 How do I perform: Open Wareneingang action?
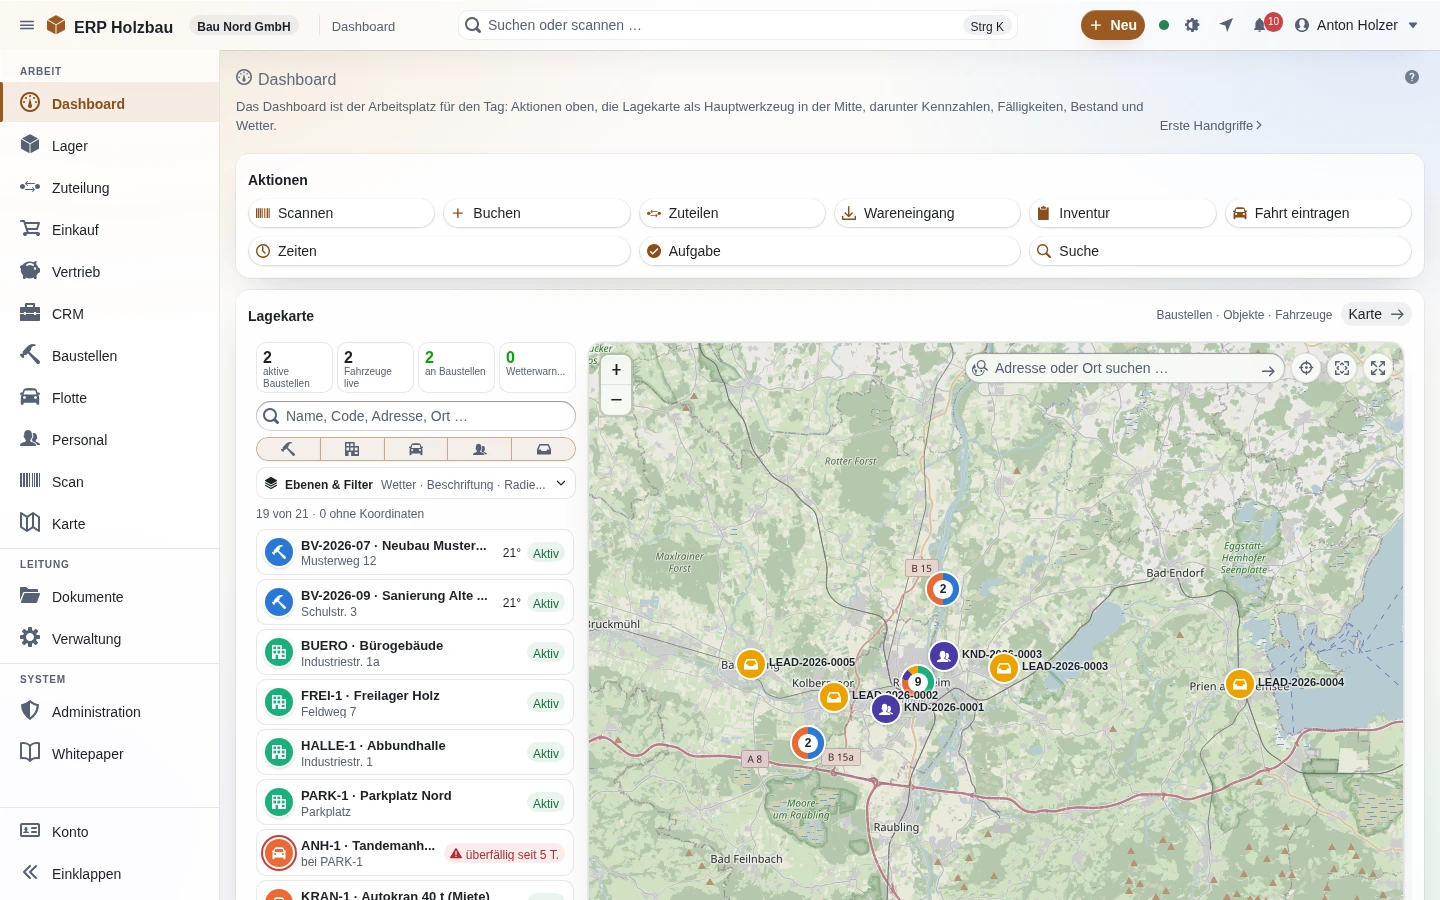pos(927,213)
